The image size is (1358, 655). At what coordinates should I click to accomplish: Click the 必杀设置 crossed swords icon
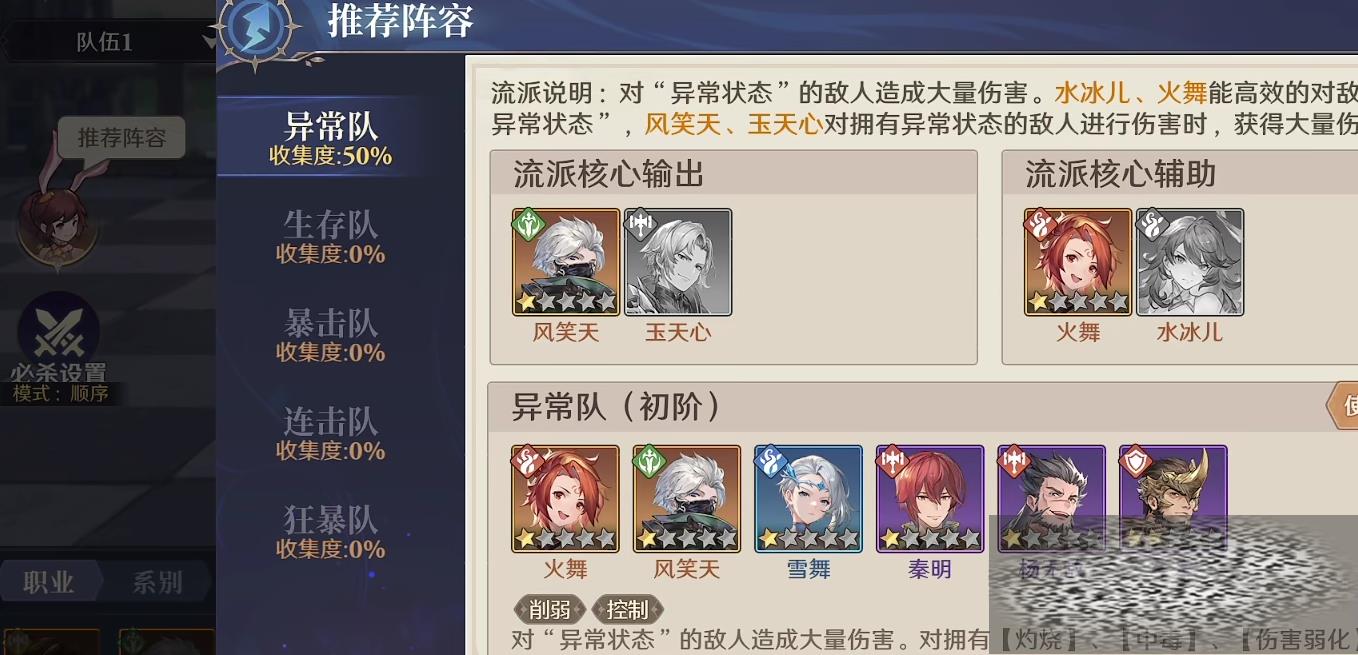coord(58,331)
